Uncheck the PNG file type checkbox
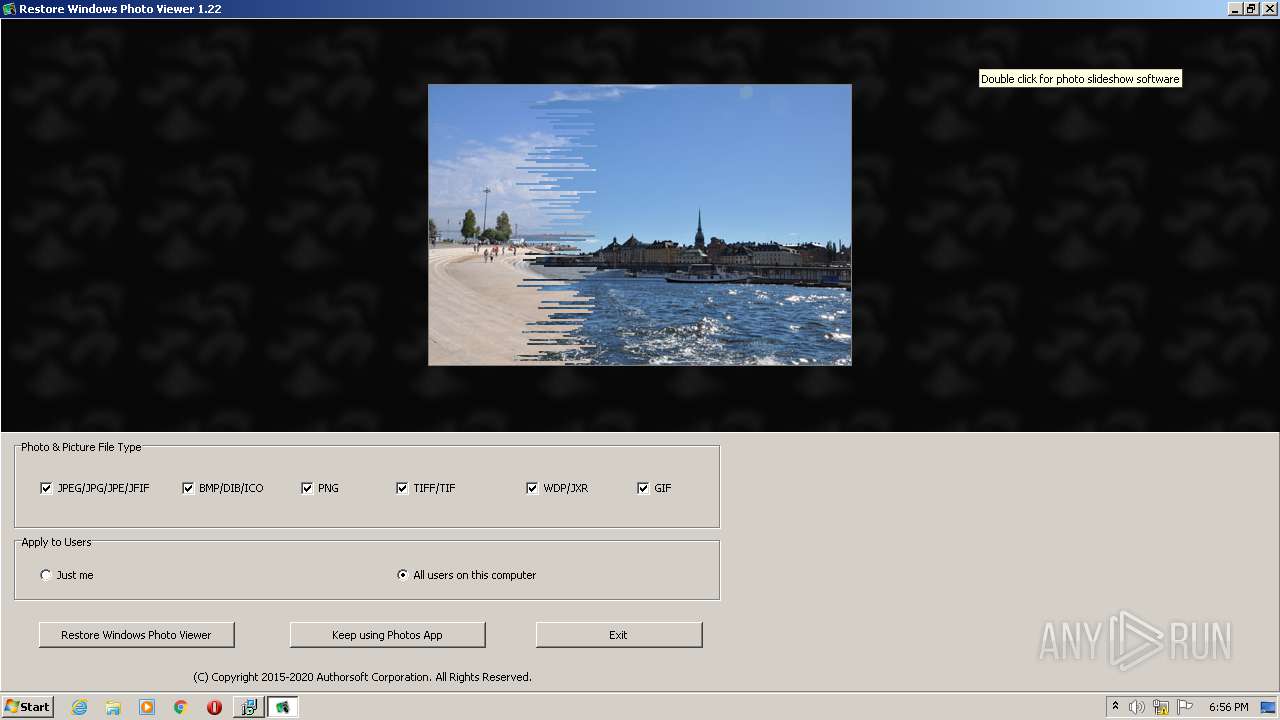Viewport: 1280px width, 720px height. point(307,488)
